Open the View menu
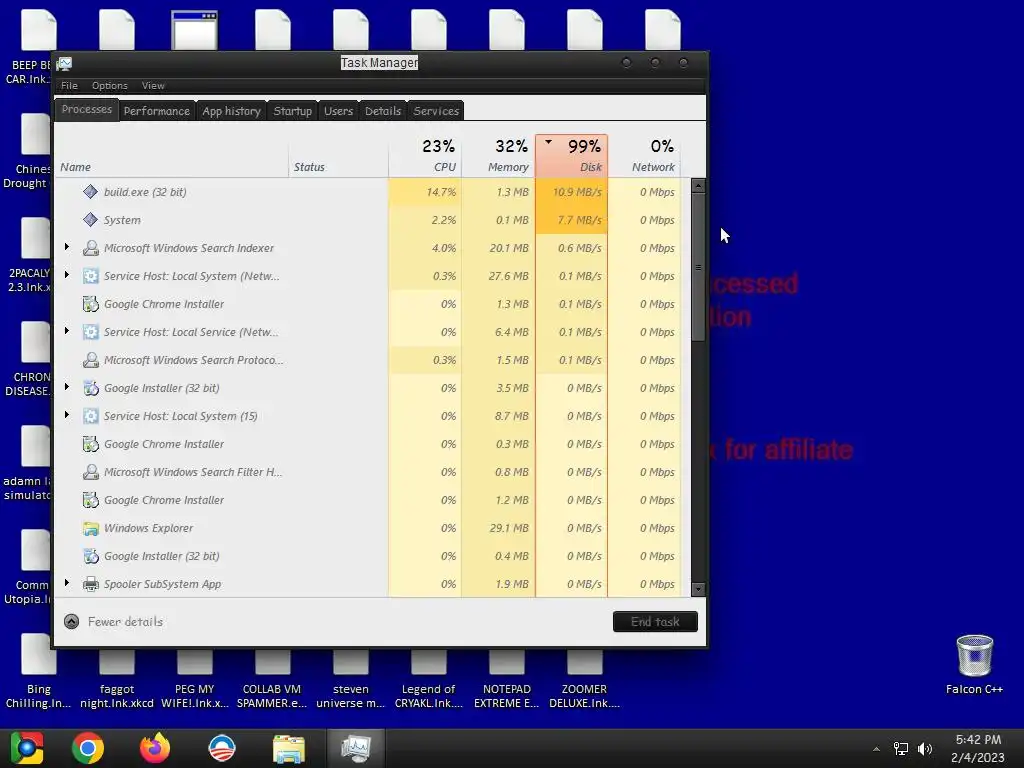1024x768 pixels. click(x=153, y=86)
